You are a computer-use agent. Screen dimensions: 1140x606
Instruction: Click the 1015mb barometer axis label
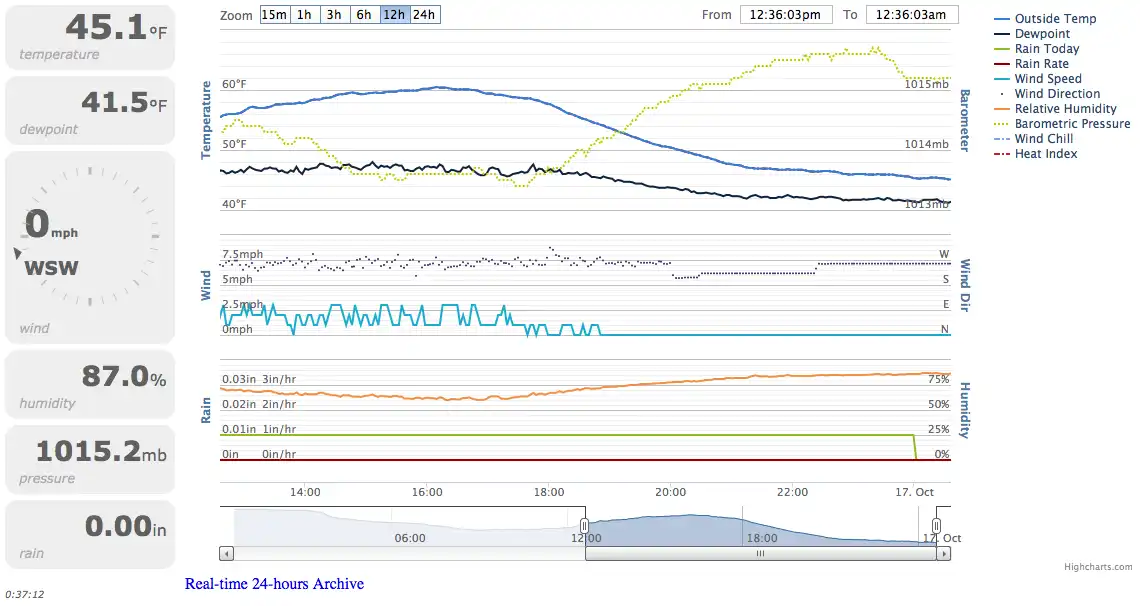[927, 84]
